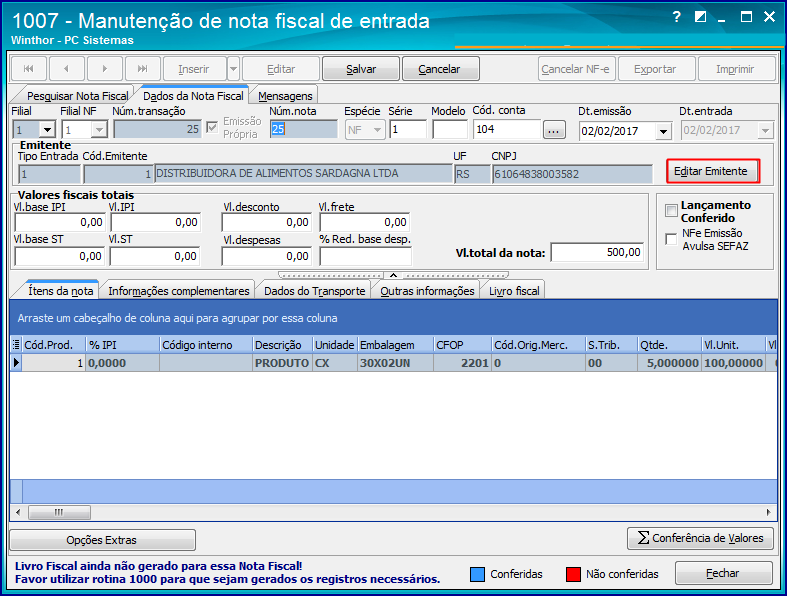Open the Dt.emissão date picker
This screenshot has height=596, width=787.
(x=664, y=131)
